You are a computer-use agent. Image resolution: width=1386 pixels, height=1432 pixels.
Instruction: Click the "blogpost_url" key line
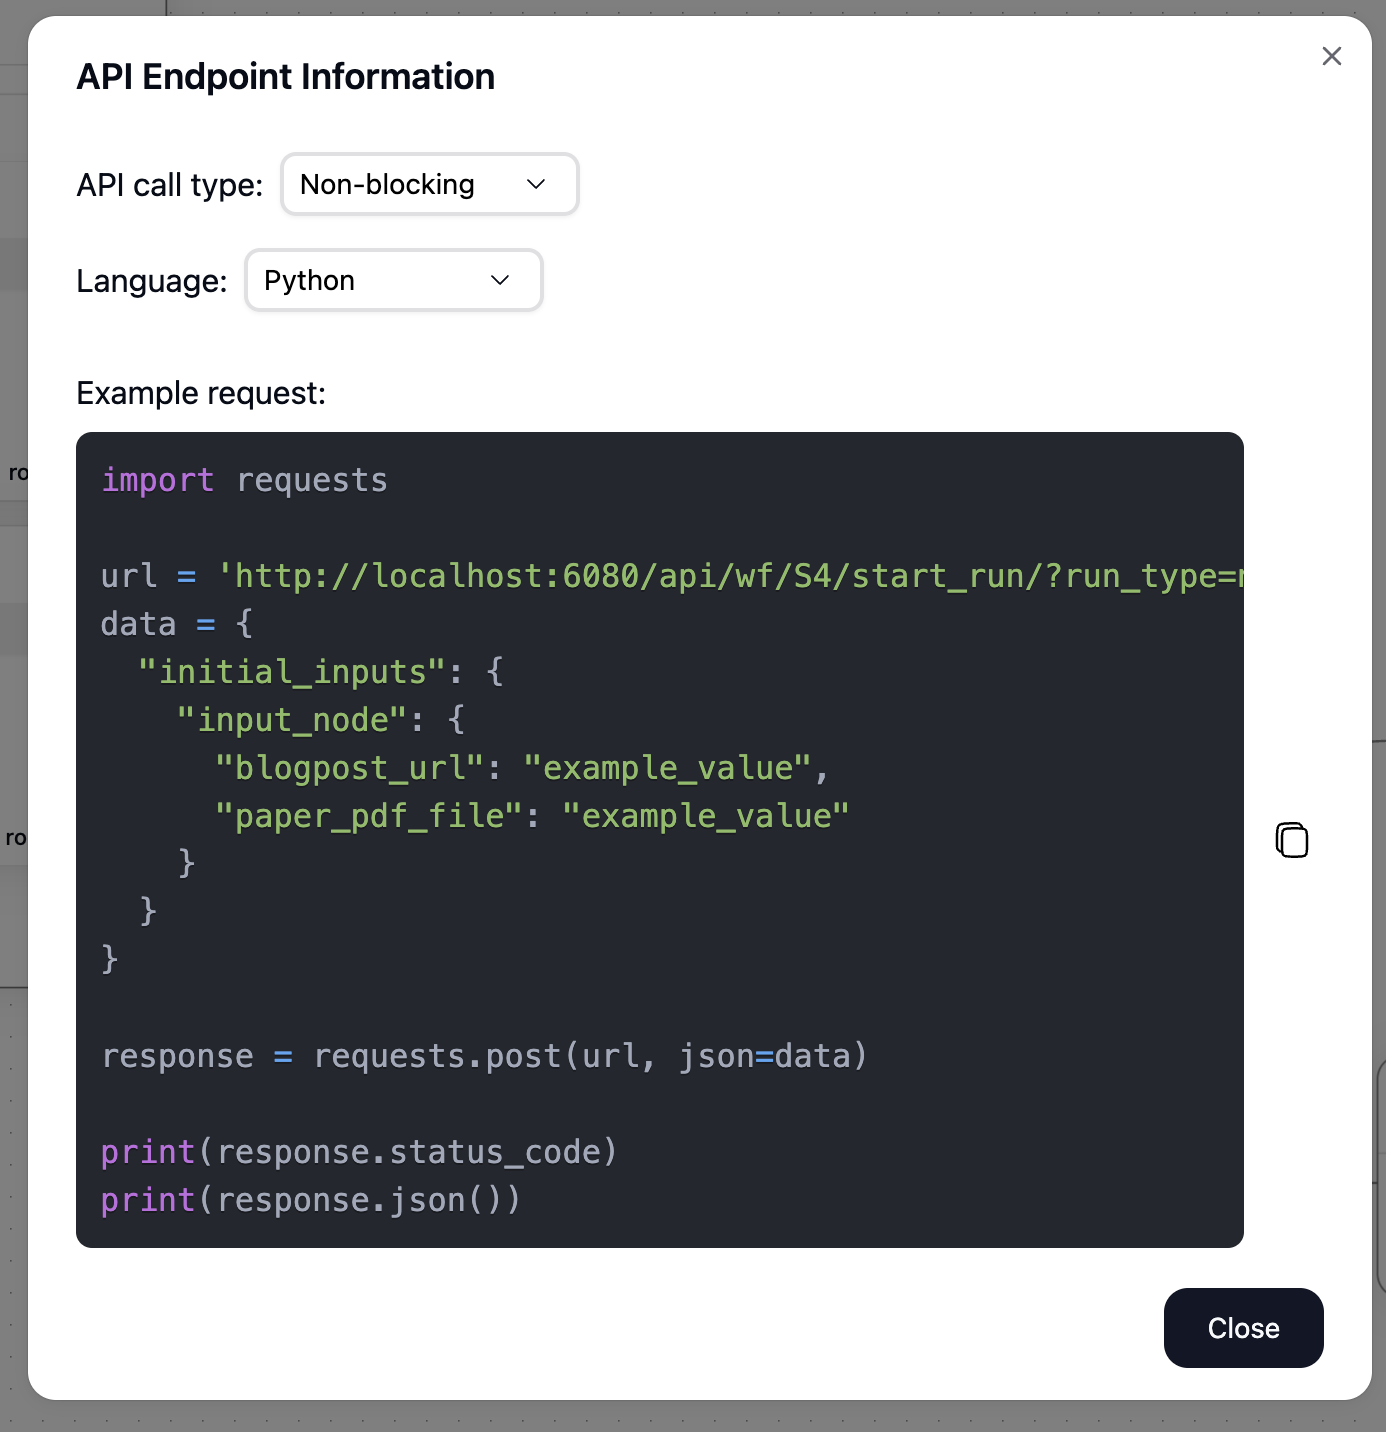coord(522,768)
